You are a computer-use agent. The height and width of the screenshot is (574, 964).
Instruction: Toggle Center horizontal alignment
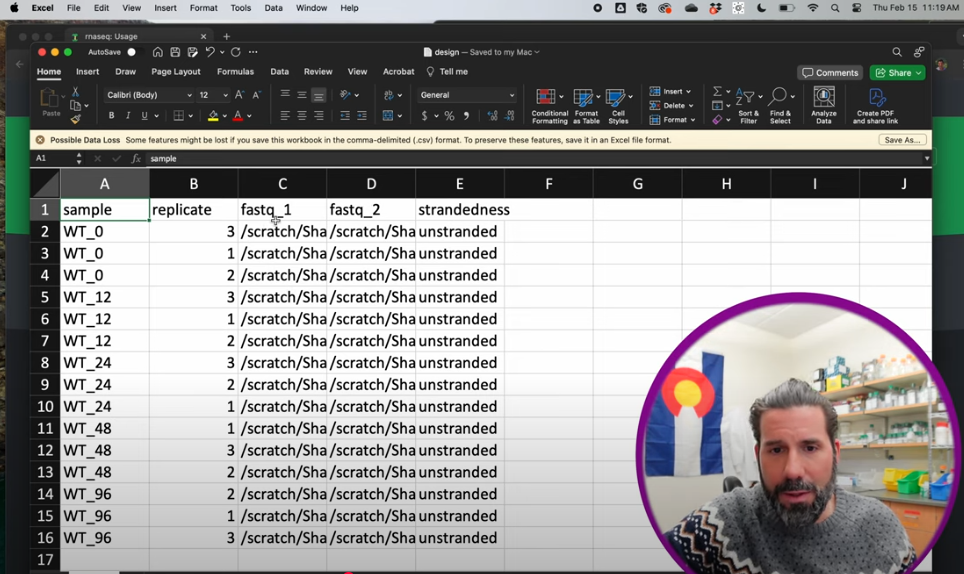coord(302,116)
